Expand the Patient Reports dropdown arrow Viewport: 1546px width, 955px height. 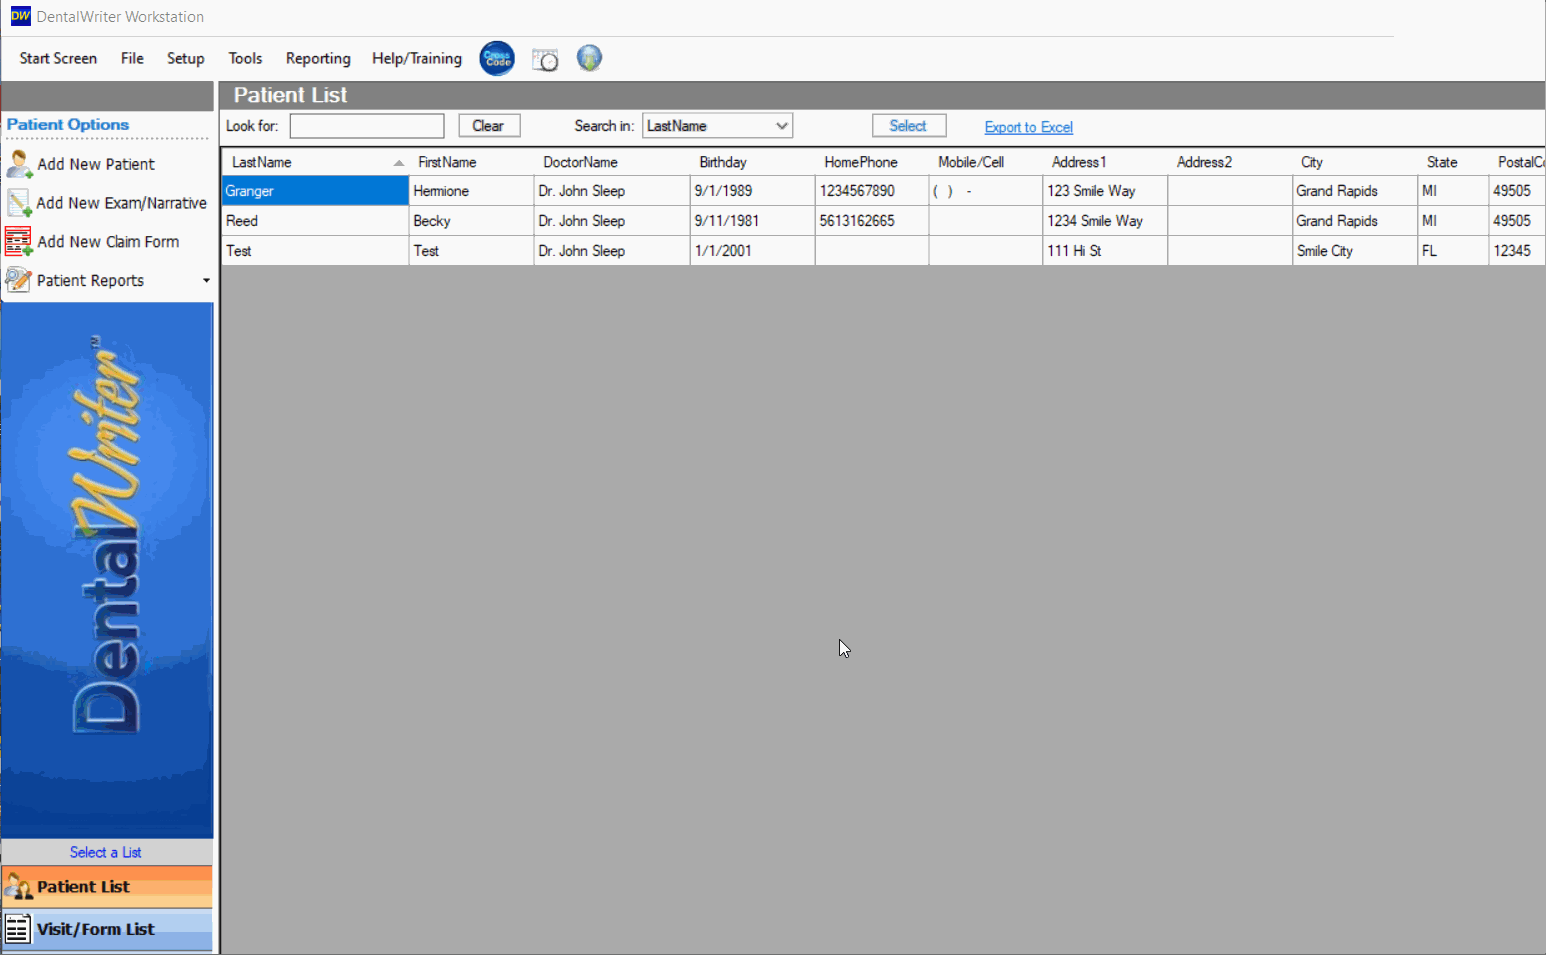[x=206, y=281]
